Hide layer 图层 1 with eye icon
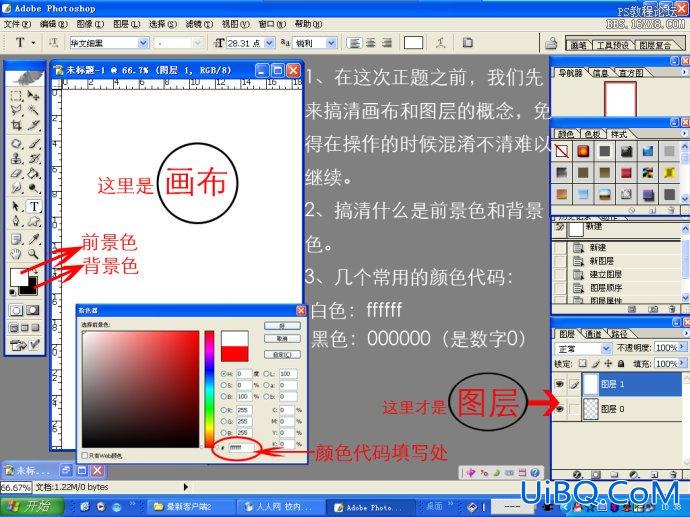 (559, 384)
